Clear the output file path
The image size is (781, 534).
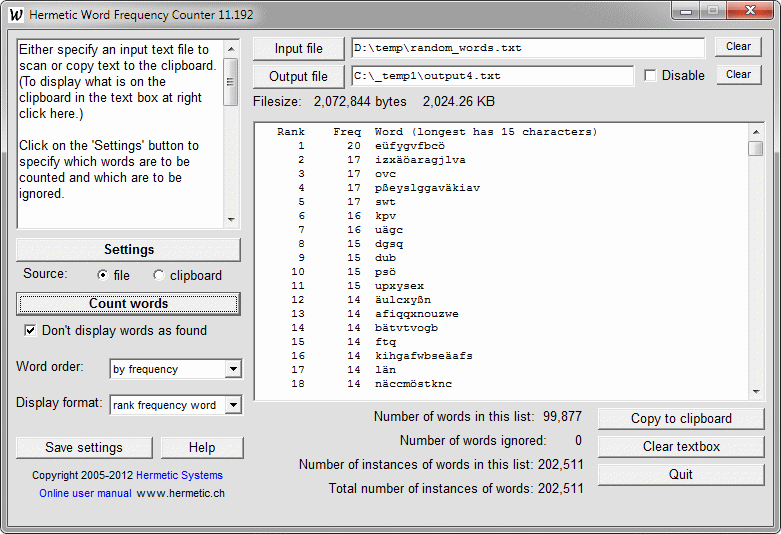[x=738, y=75]
